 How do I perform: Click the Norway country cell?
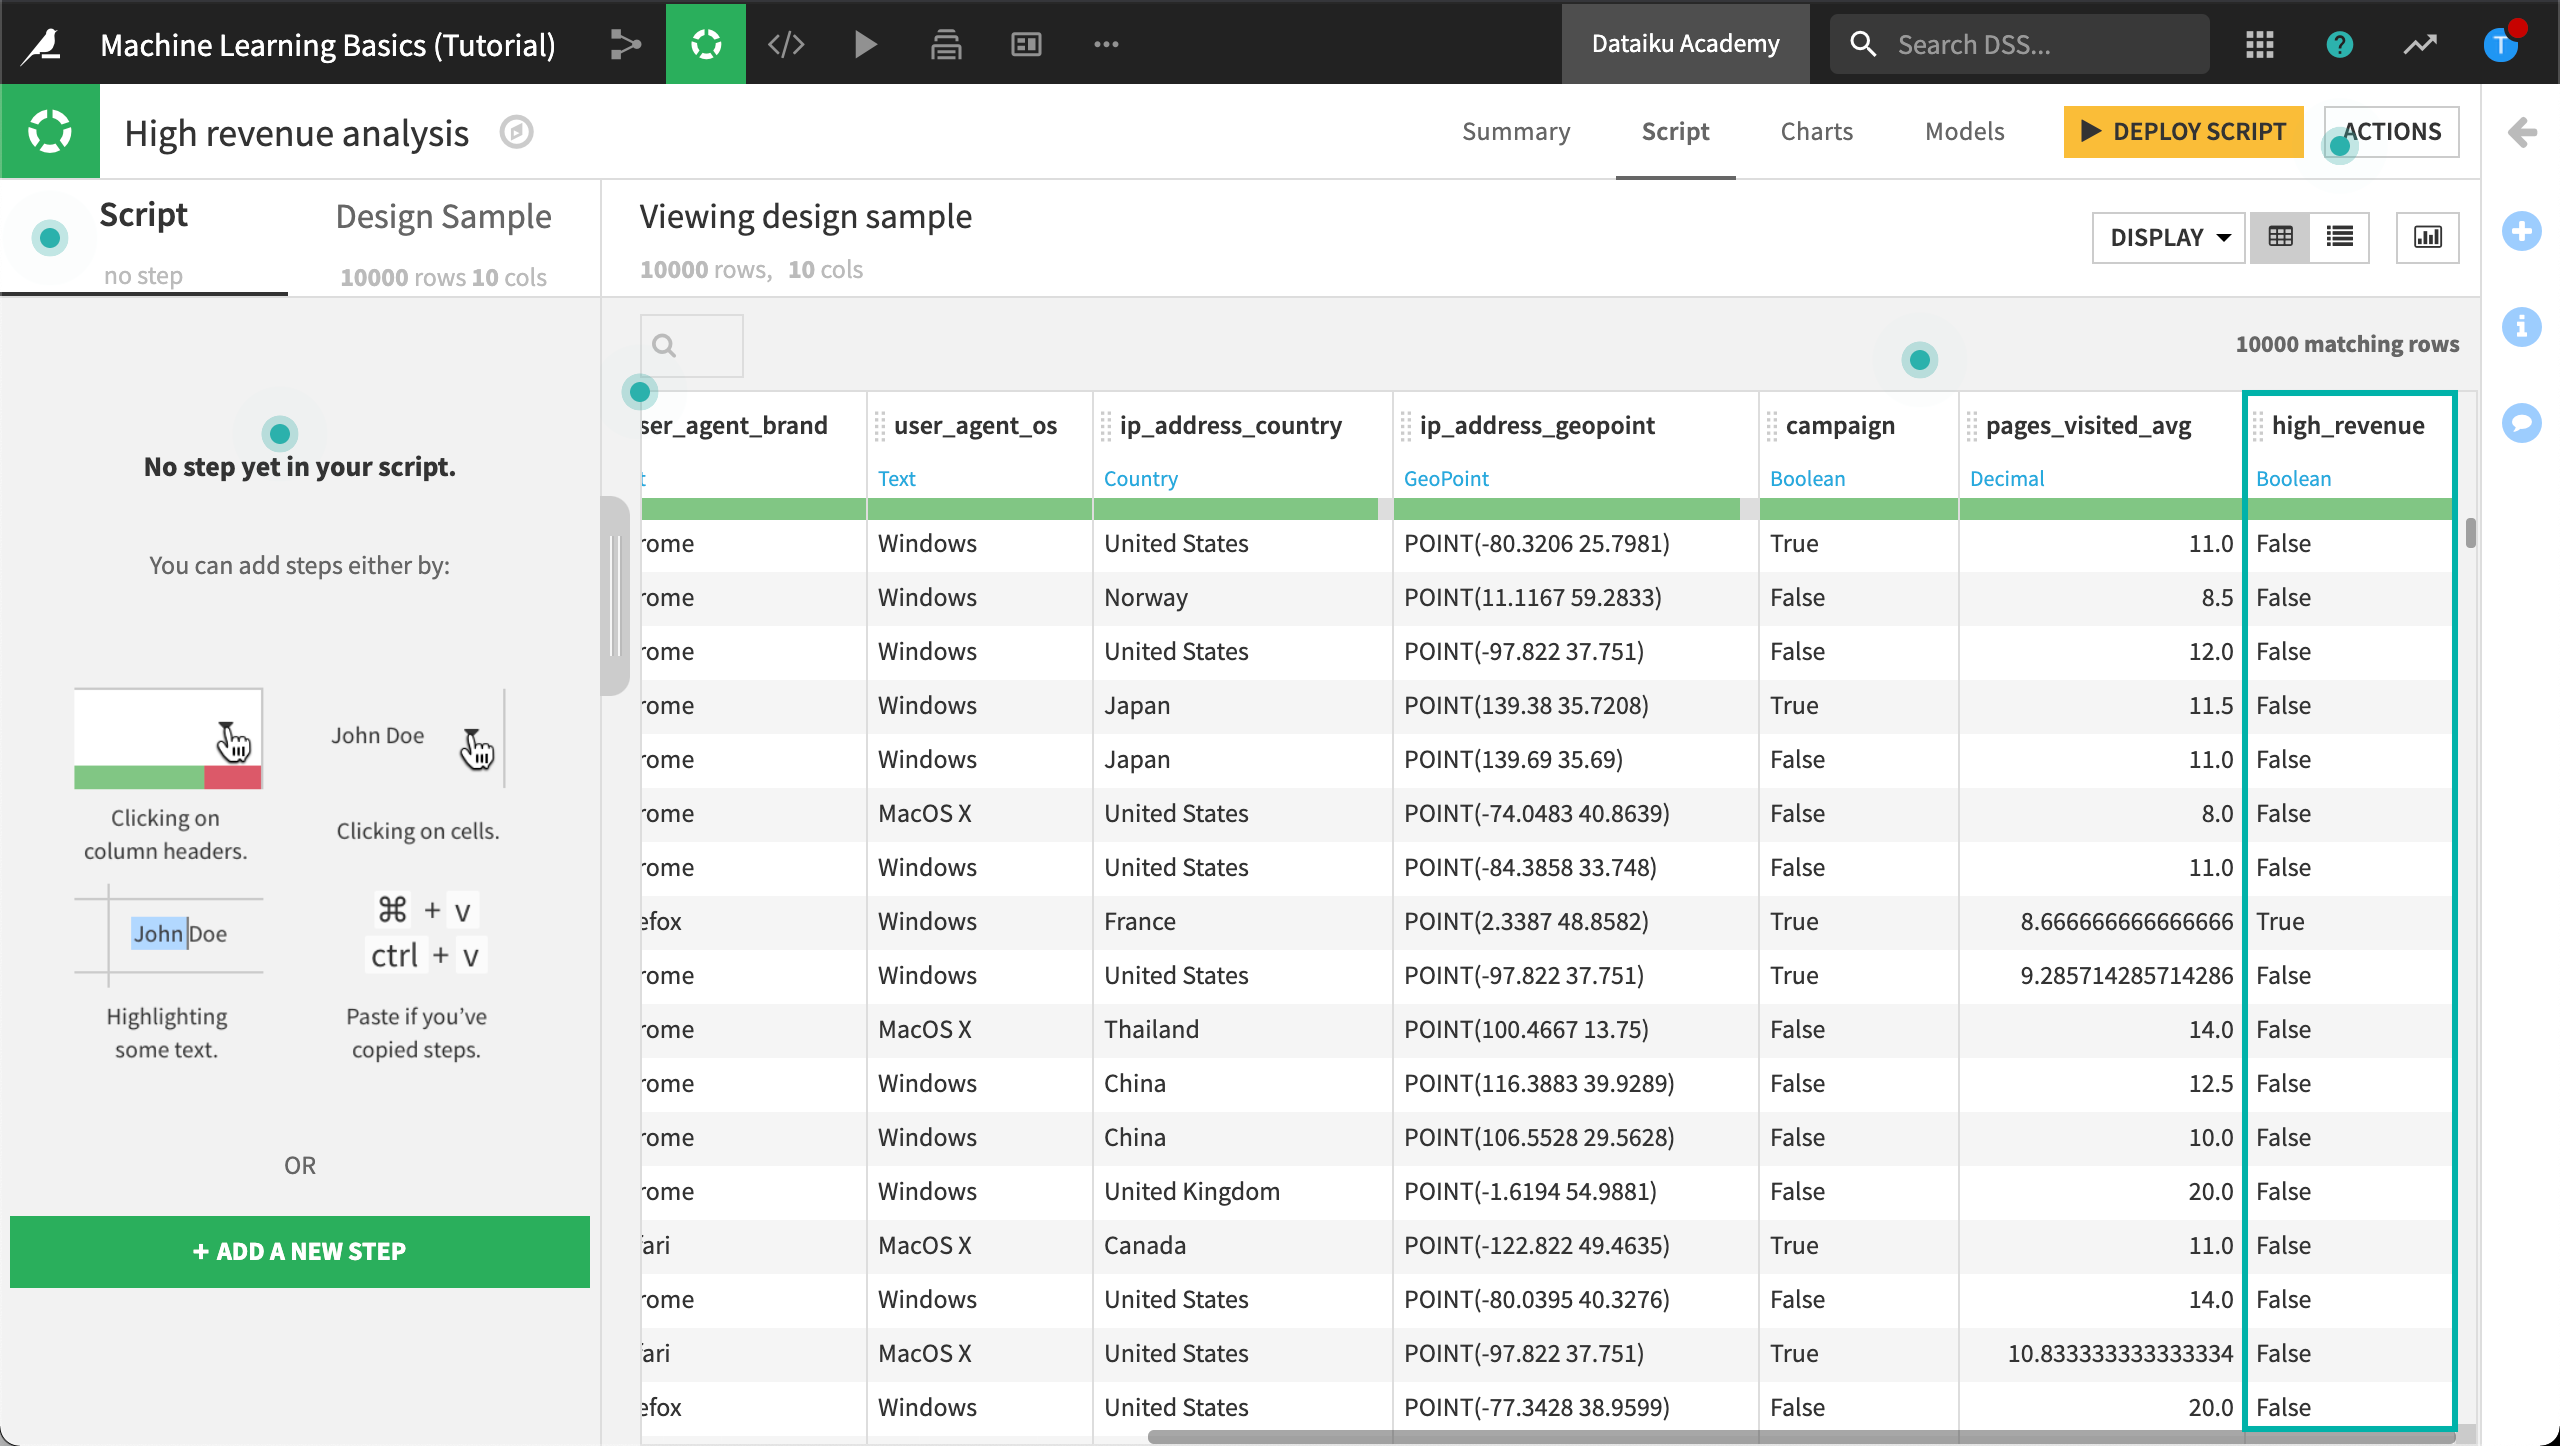[1243, 597]
